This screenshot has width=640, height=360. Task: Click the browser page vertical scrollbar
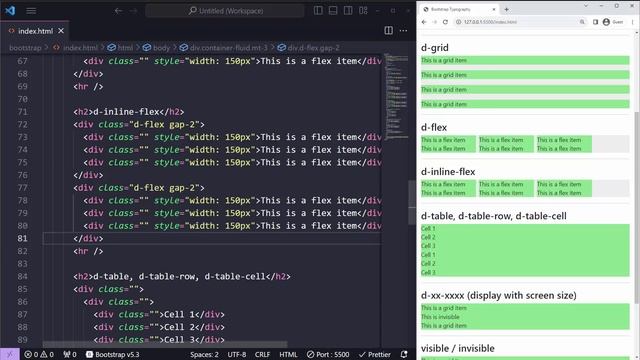[637, 206]
